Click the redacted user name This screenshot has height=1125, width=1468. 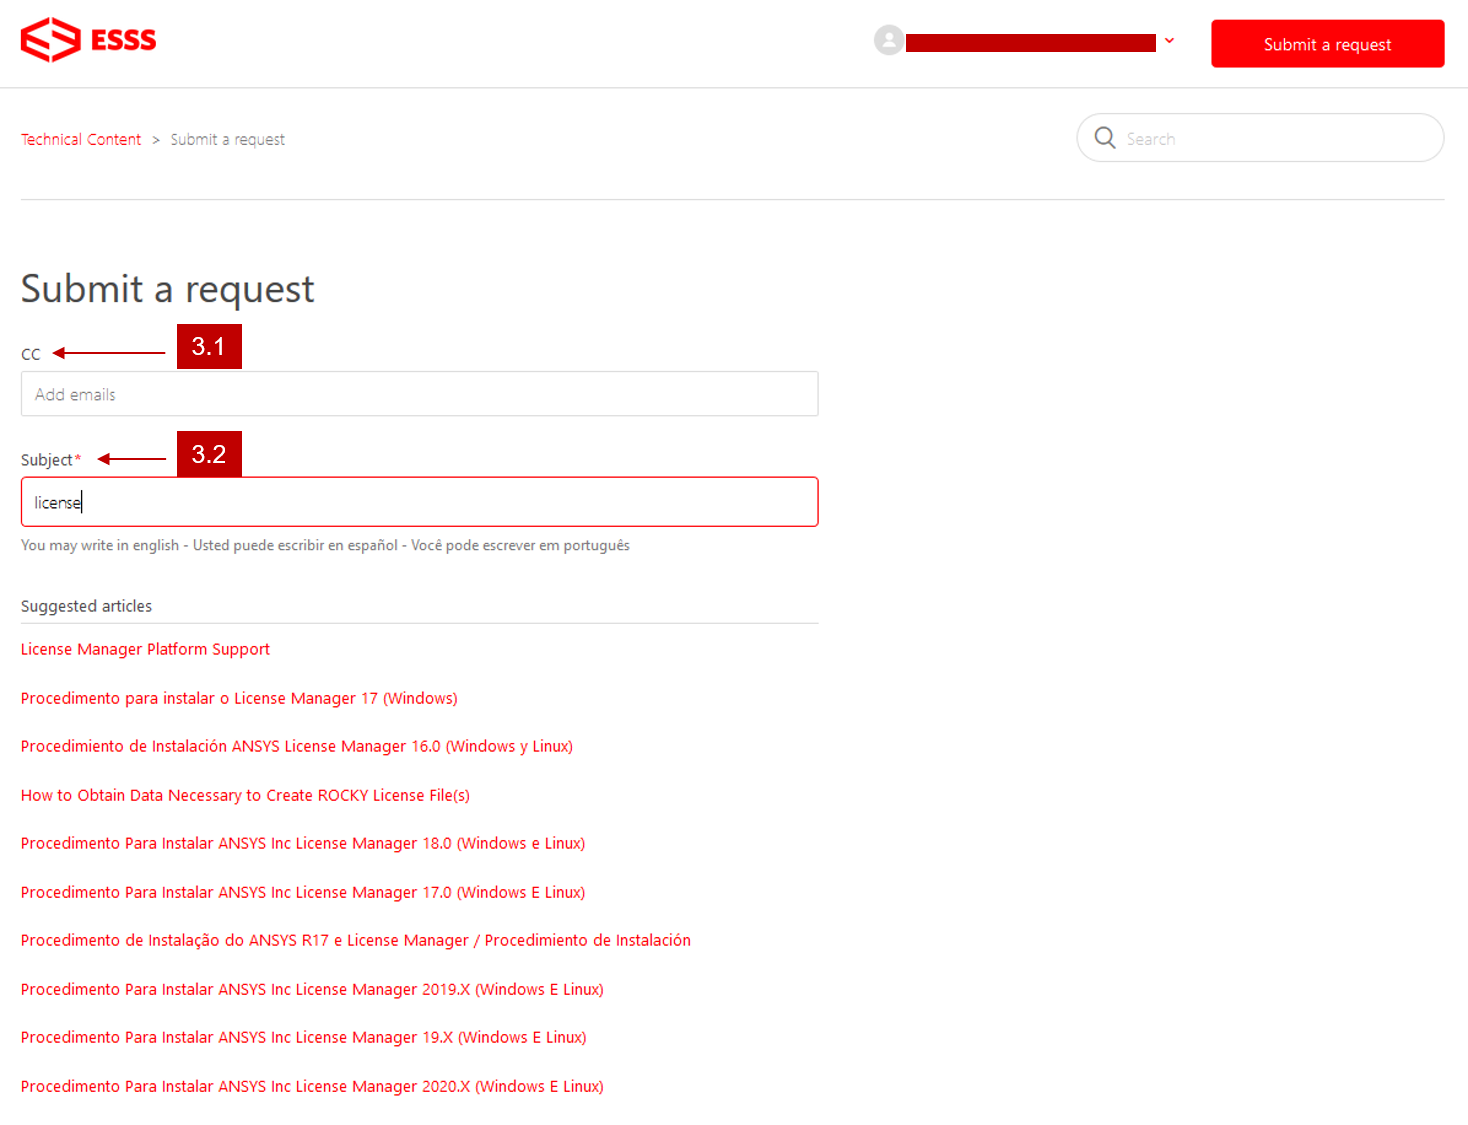click(1031, 42)
